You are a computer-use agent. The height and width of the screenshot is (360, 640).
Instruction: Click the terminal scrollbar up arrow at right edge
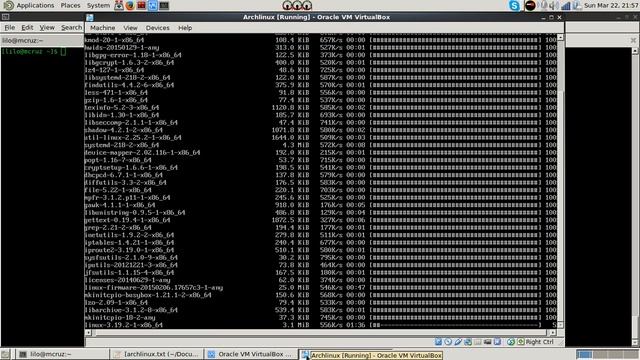click(635, 51)
